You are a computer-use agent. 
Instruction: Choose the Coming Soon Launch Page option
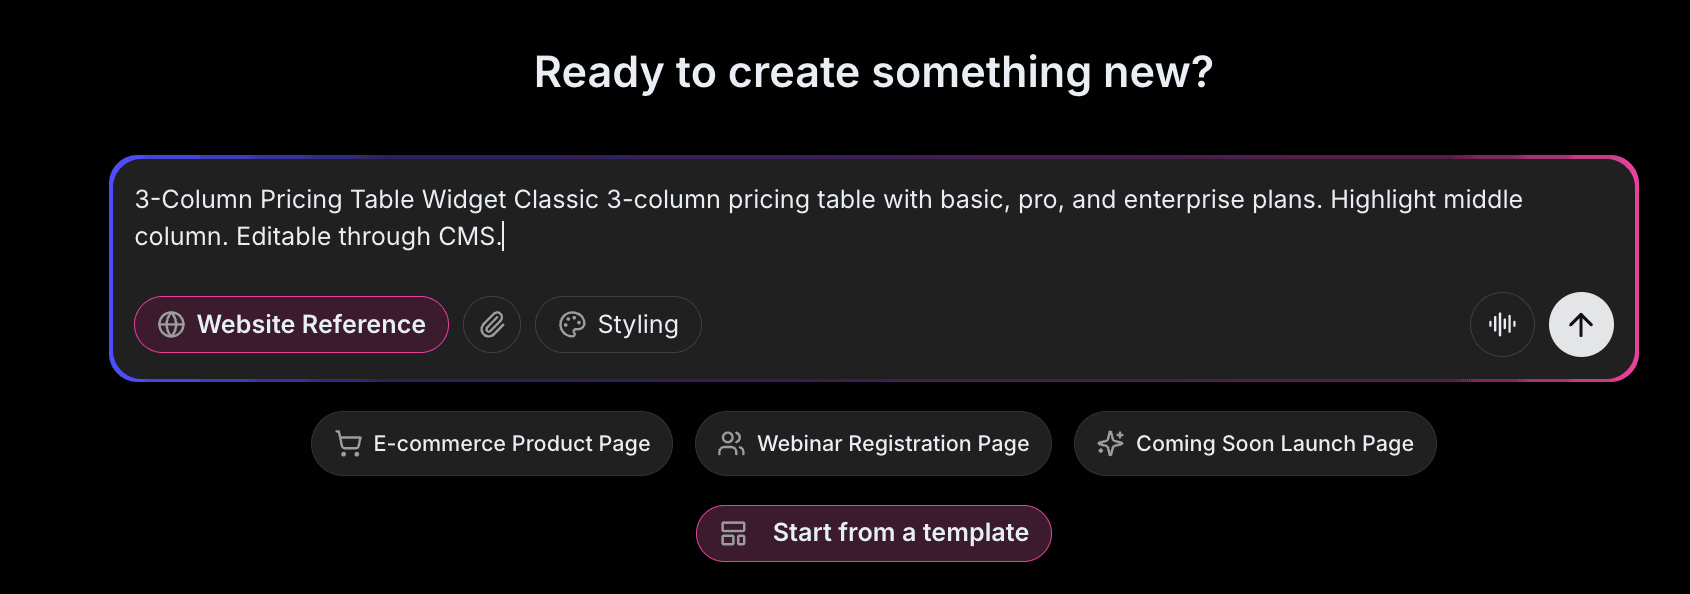(x=1254, y=443)
